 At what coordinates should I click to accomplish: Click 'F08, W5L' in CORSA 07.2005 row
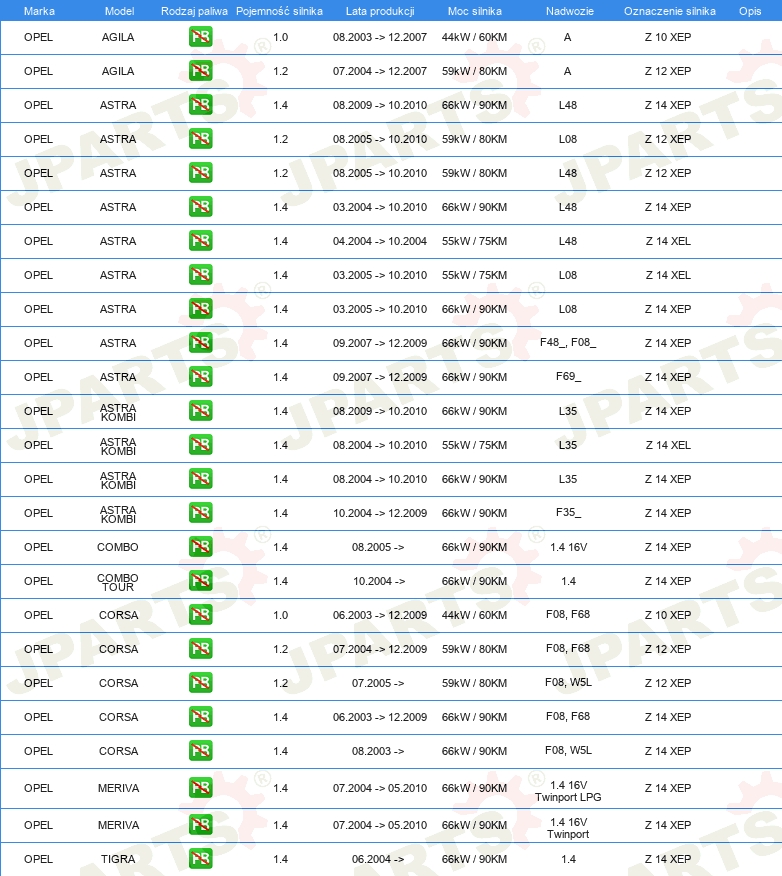[x=568, y=682]
